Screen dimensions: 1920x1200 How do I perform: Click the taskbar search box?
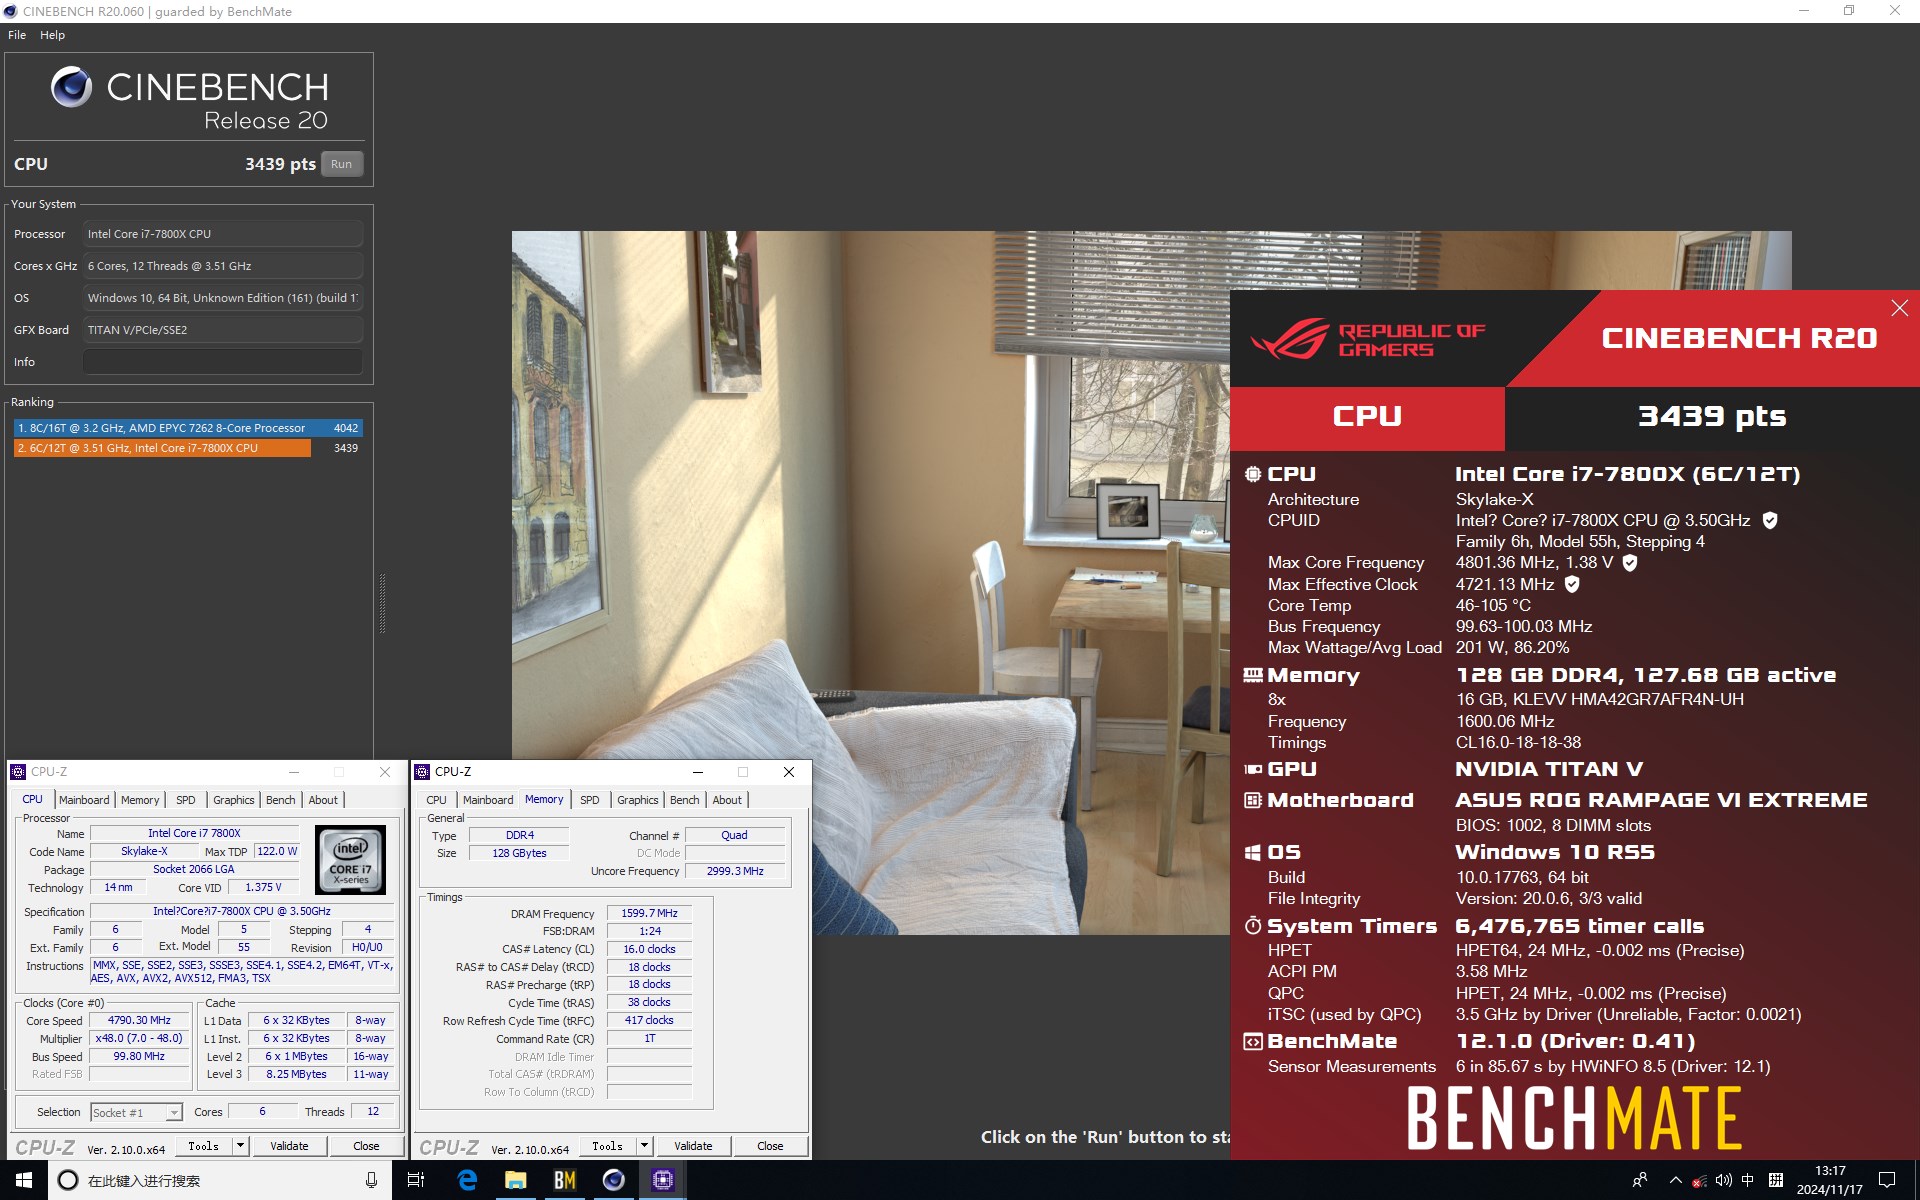pyautogui.click(x=220, y=1180)
